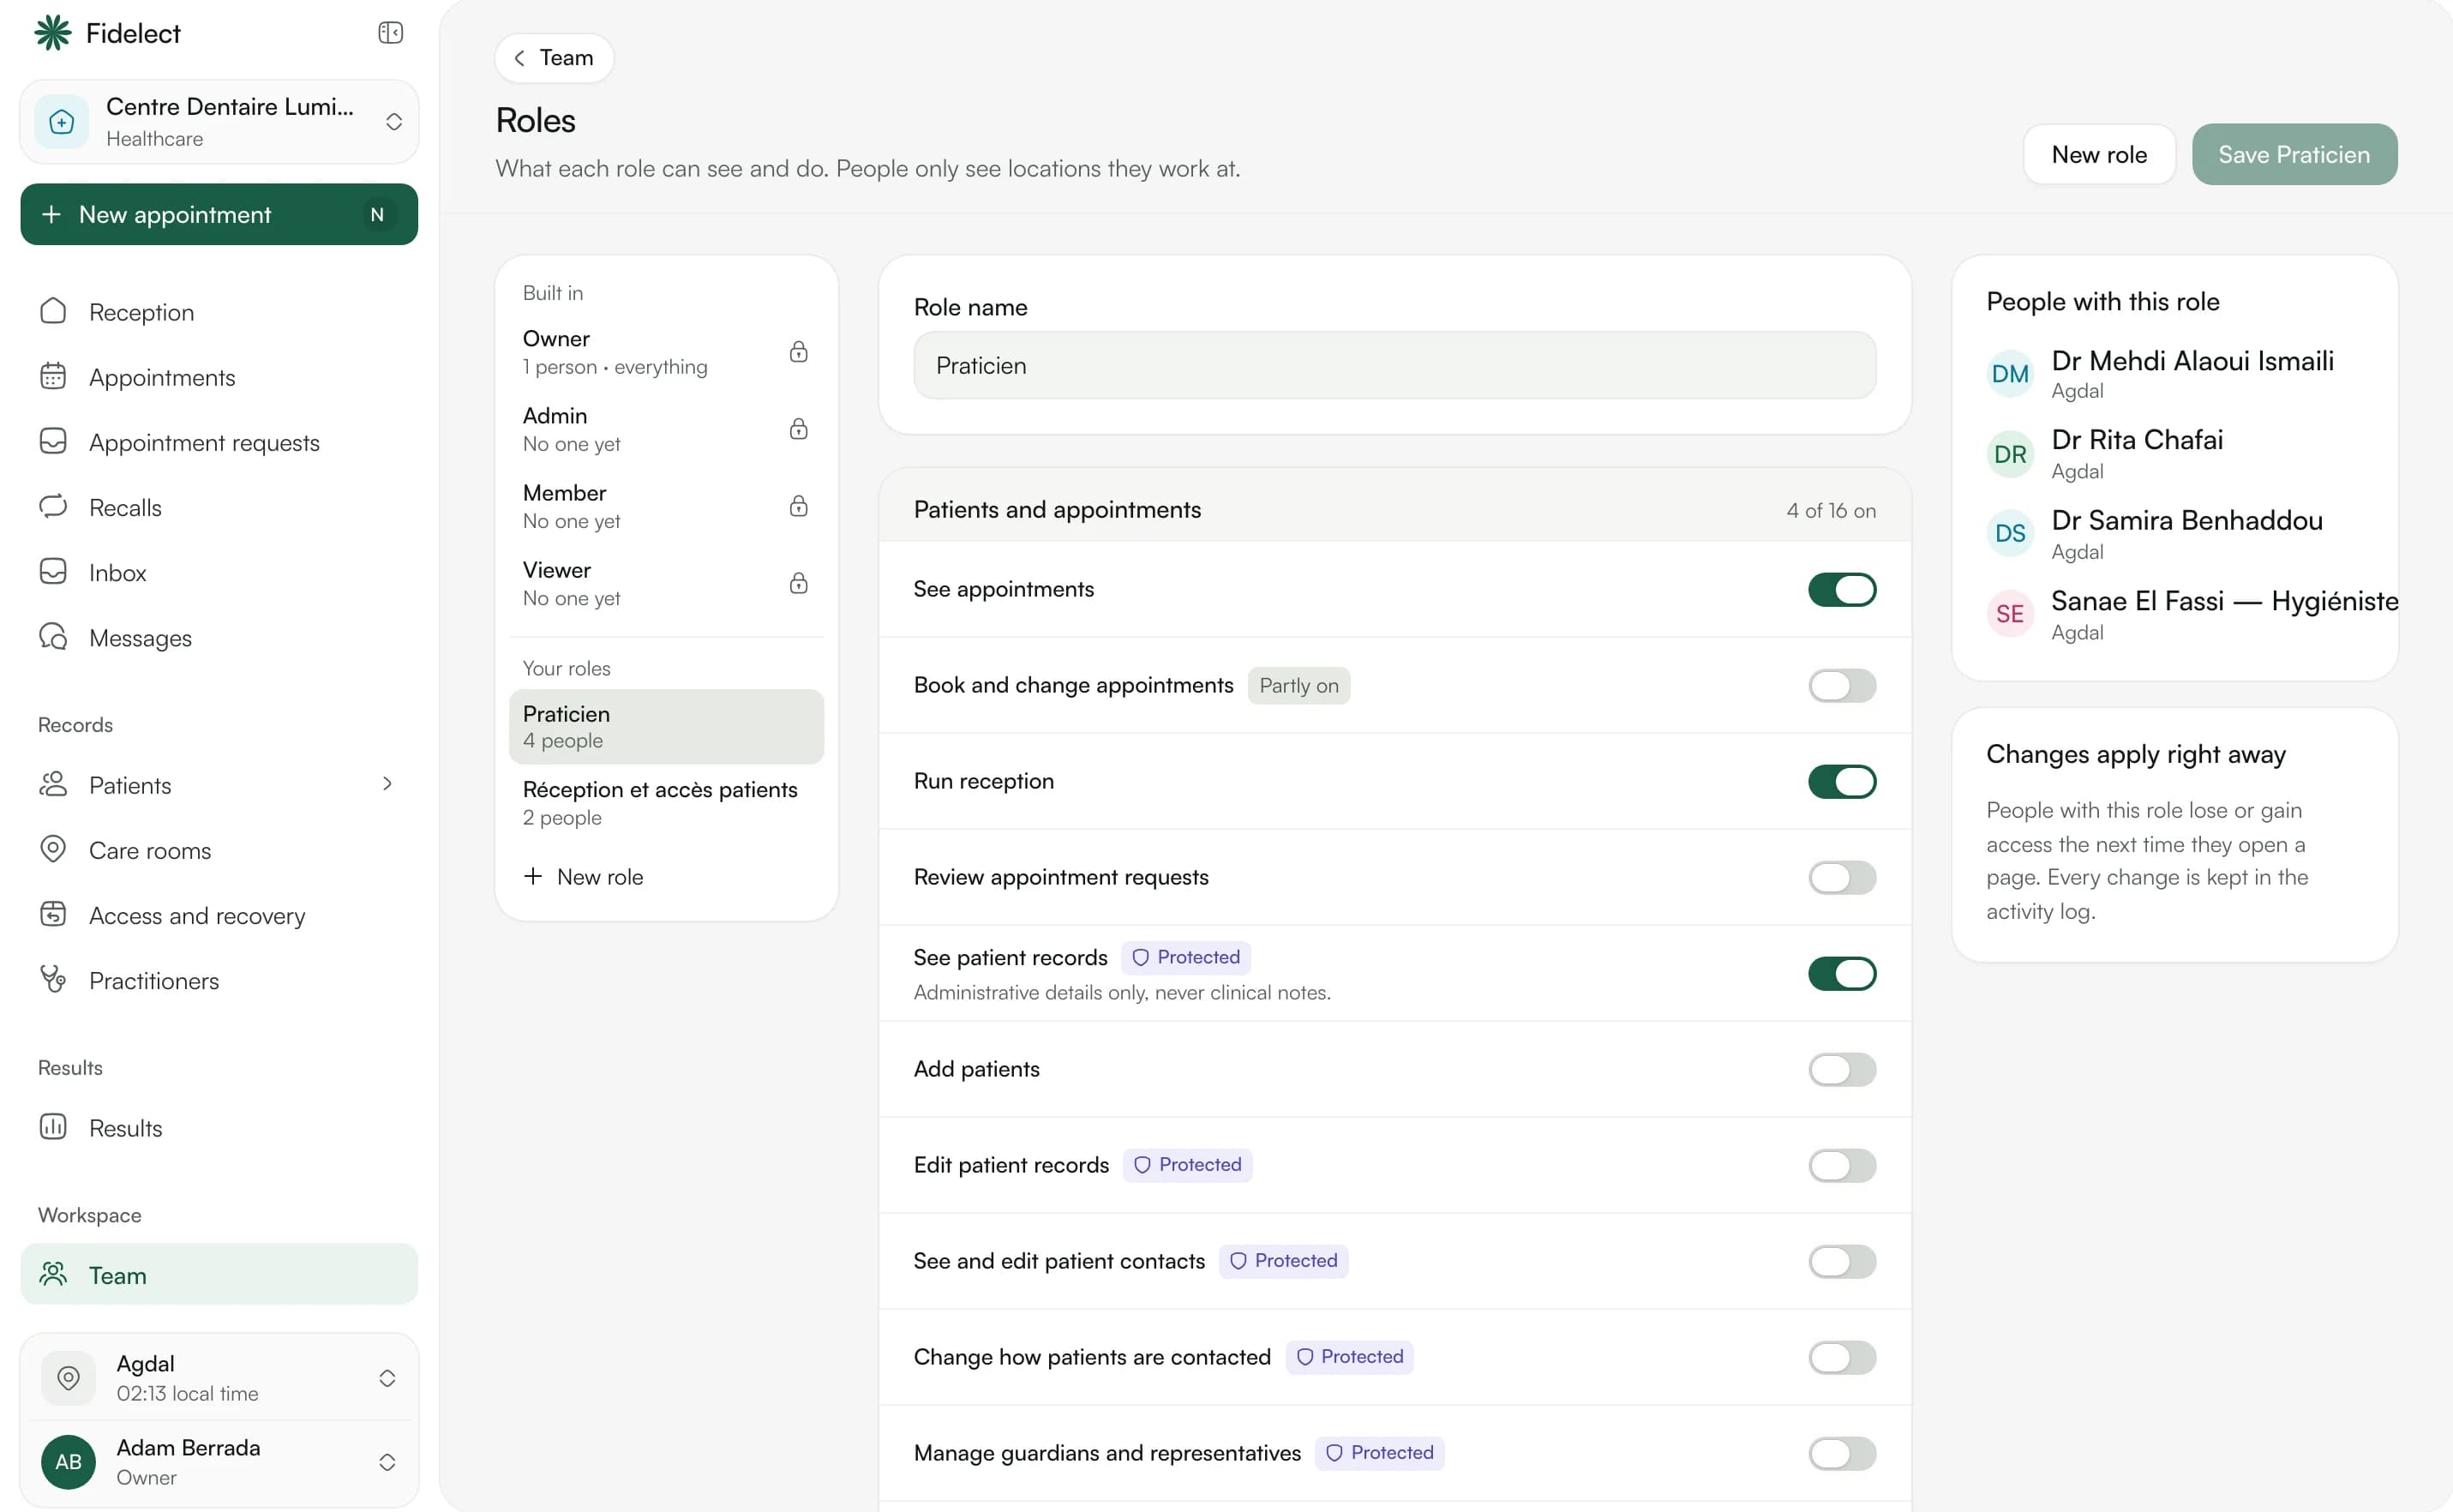Viewport: 2453px width, 1512px height.
Task: Click the Patients people icon
Action: click(53, 784)
